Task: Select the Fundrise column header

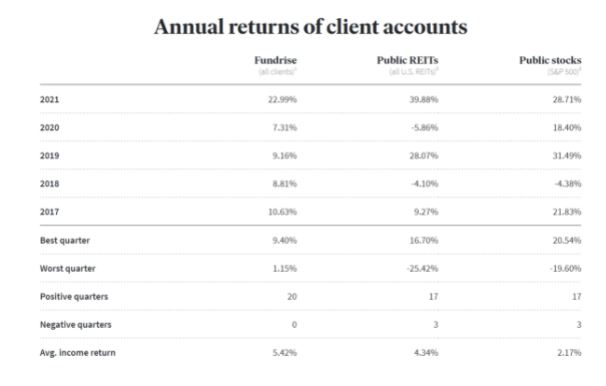Action: coord(276,60)
